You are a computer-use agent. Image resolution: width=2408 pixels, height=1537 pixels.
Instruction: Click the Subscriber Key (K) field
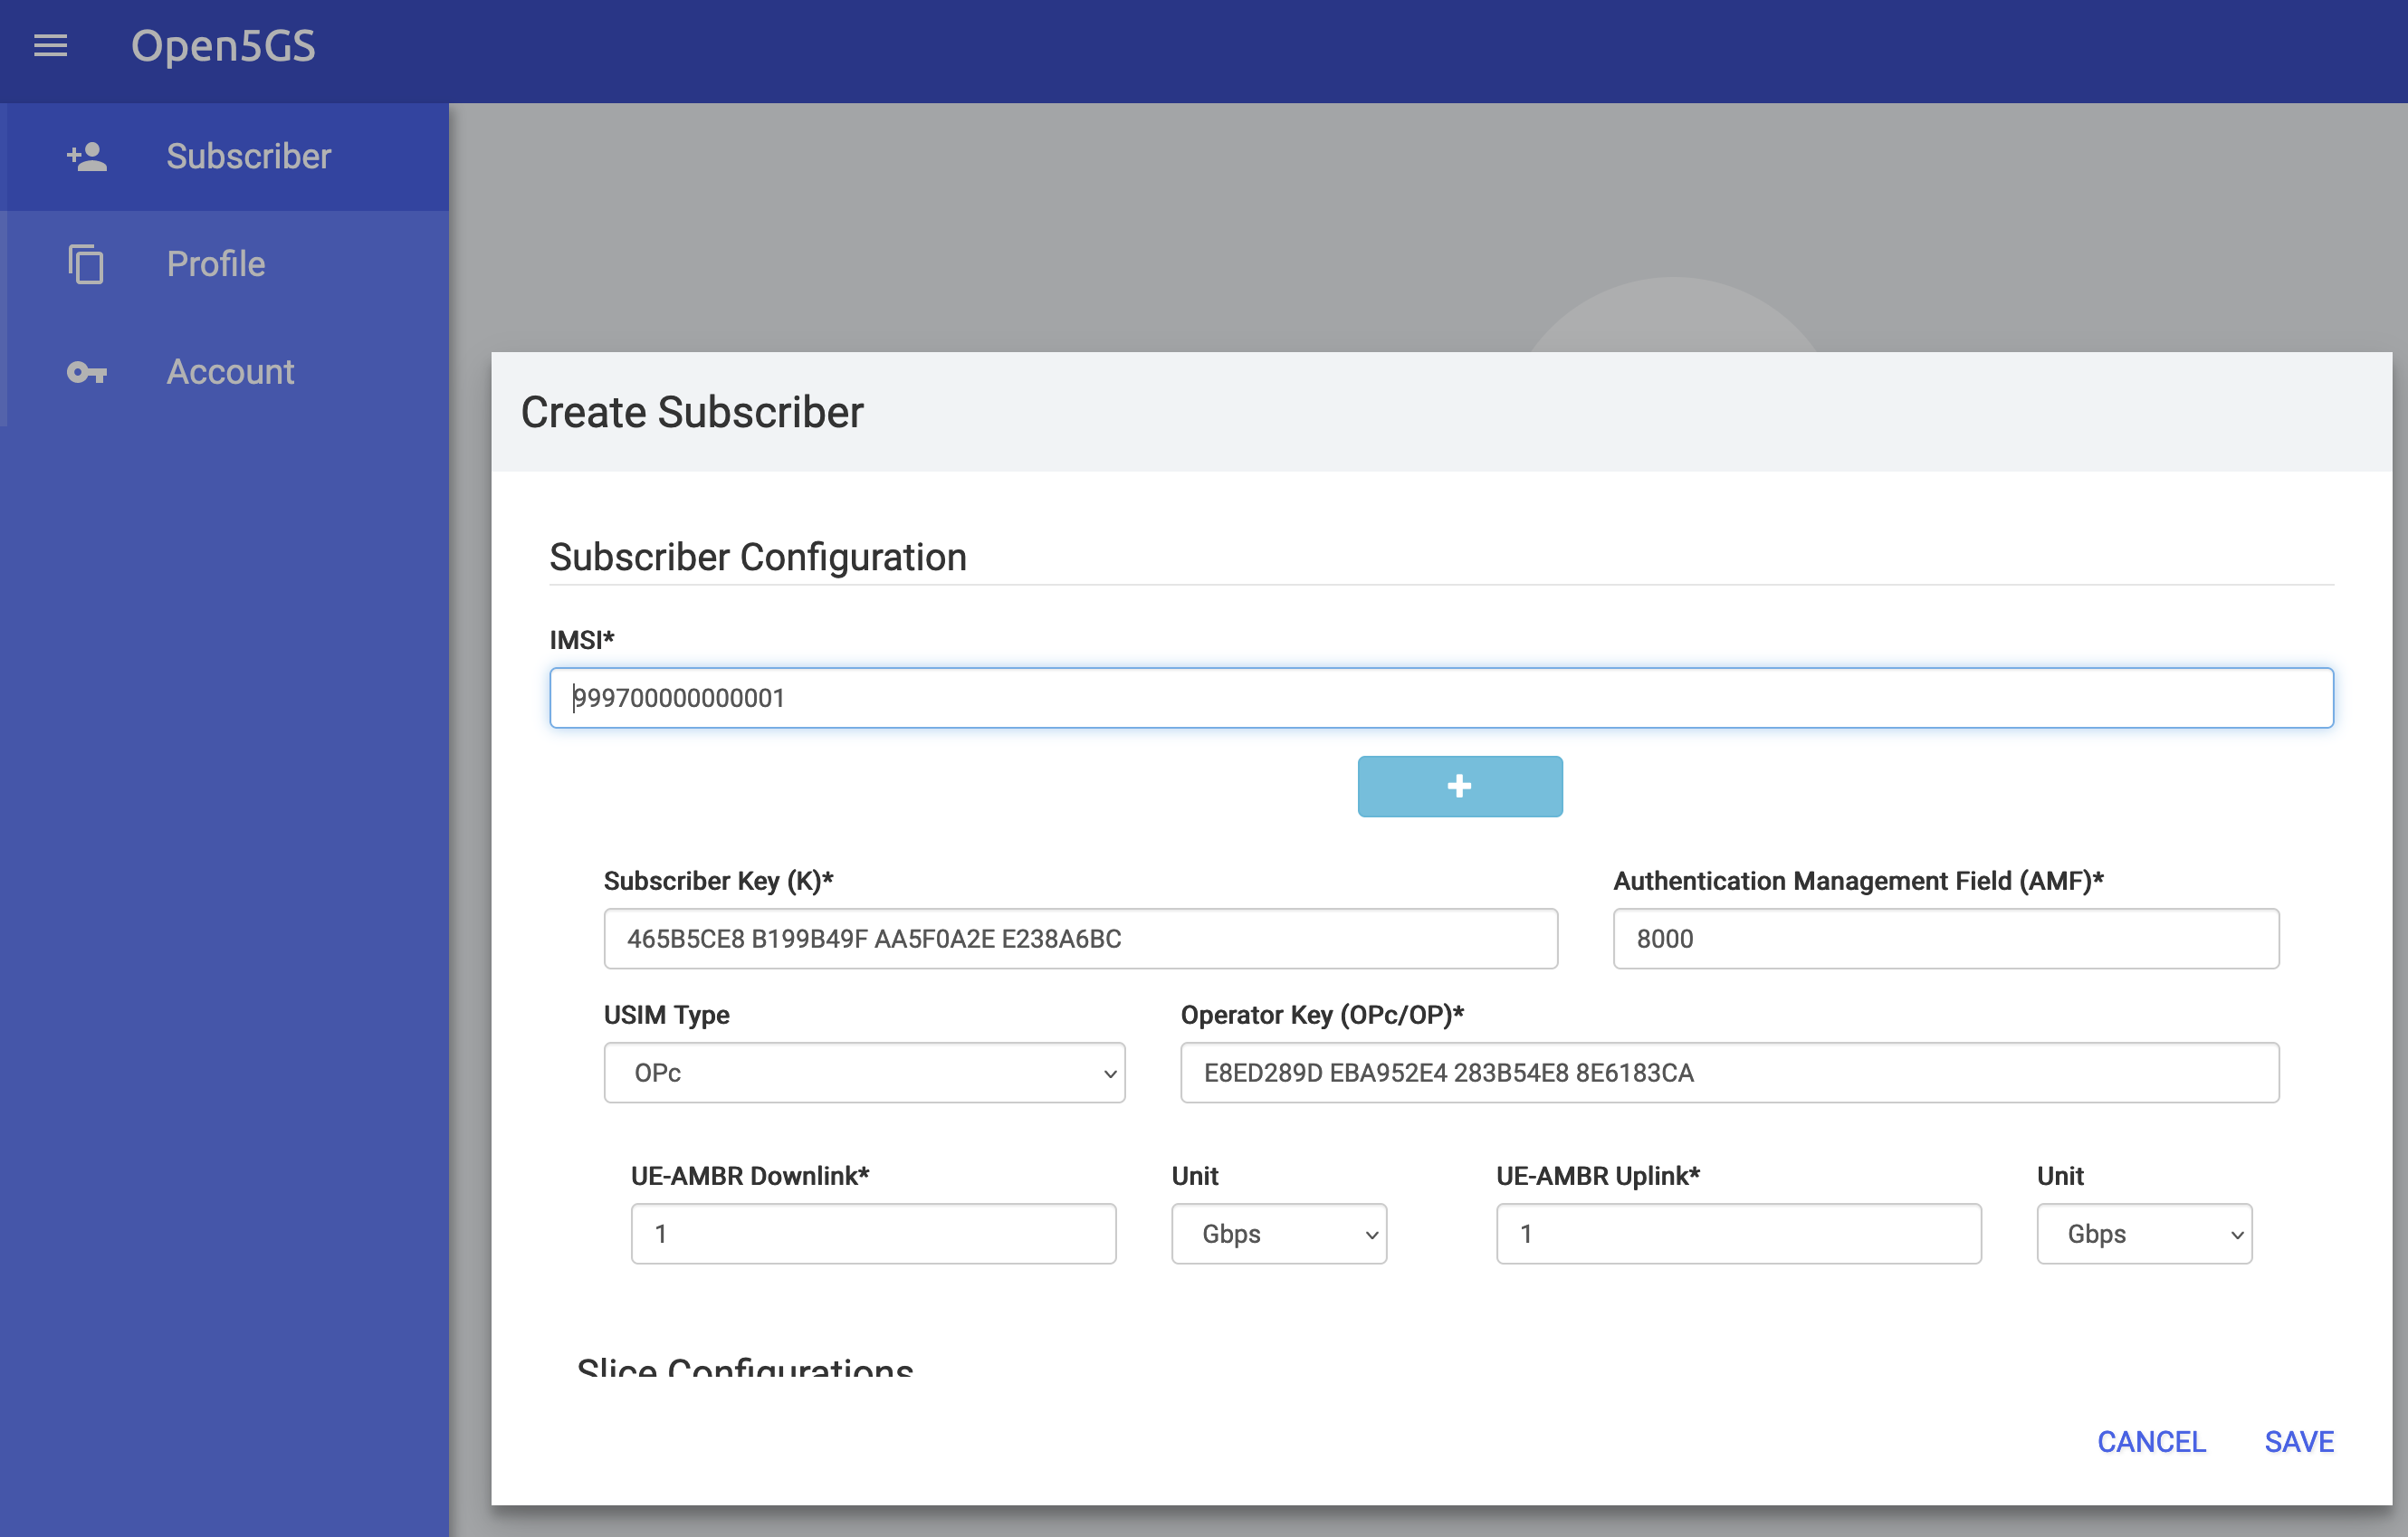[1080, 938]
